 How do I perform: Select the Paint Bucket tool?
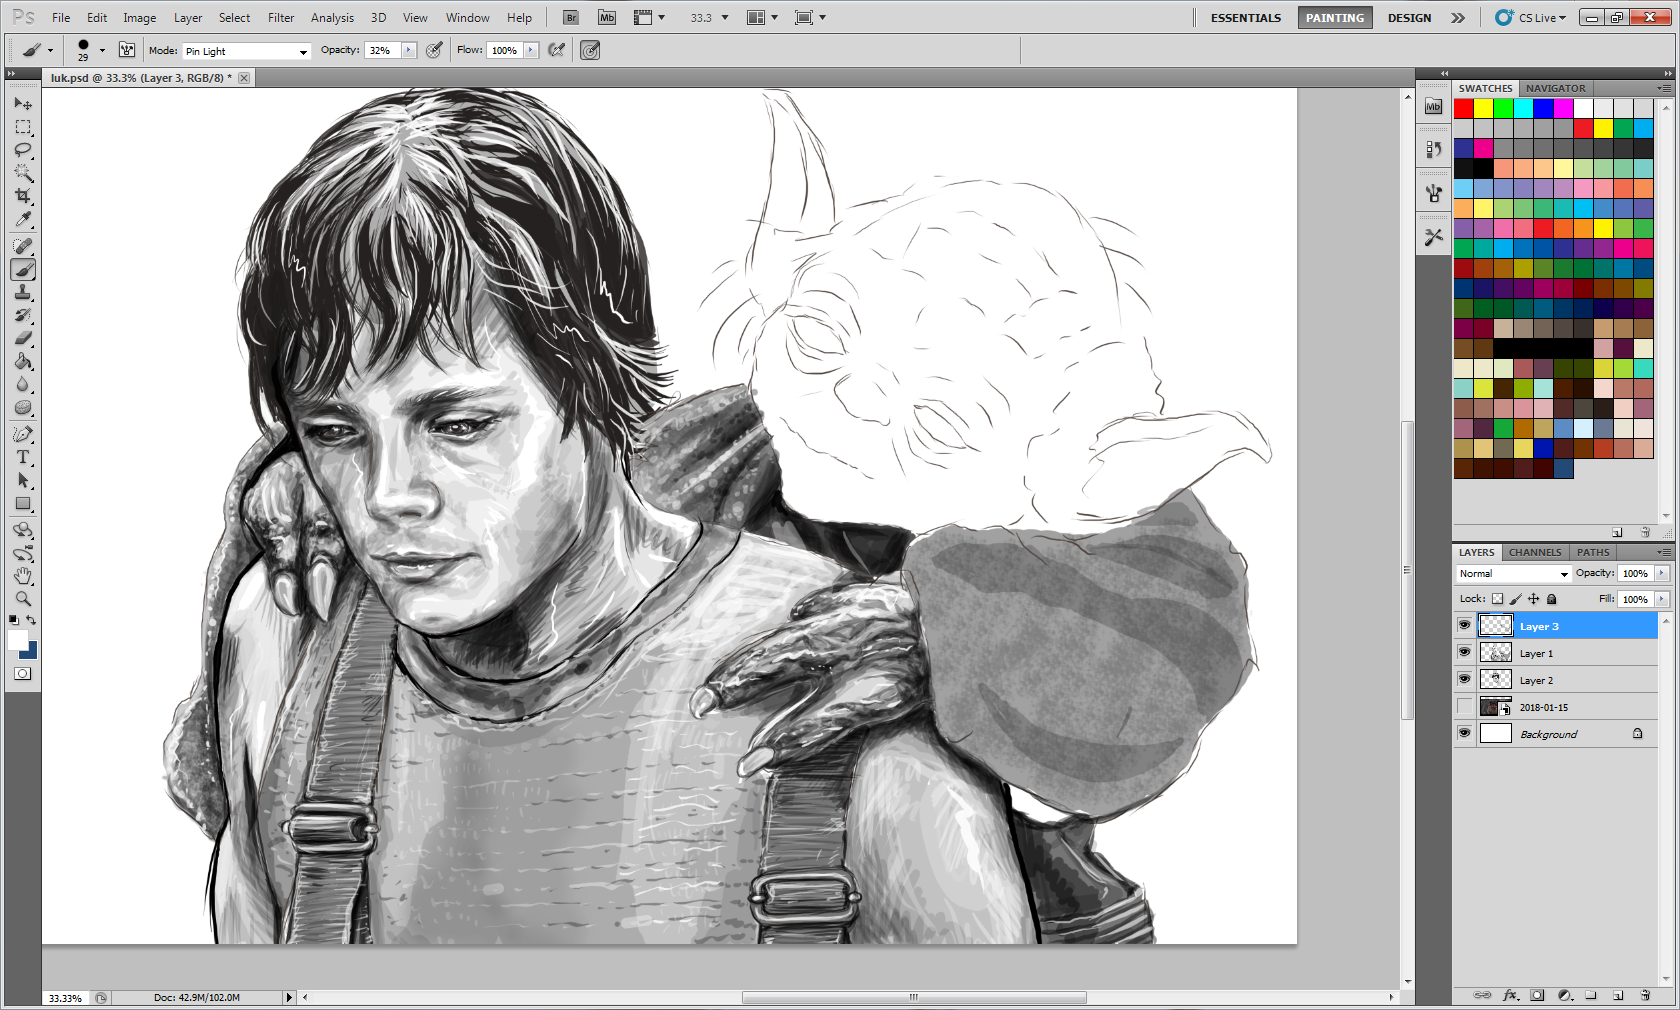tap(23, 361)
